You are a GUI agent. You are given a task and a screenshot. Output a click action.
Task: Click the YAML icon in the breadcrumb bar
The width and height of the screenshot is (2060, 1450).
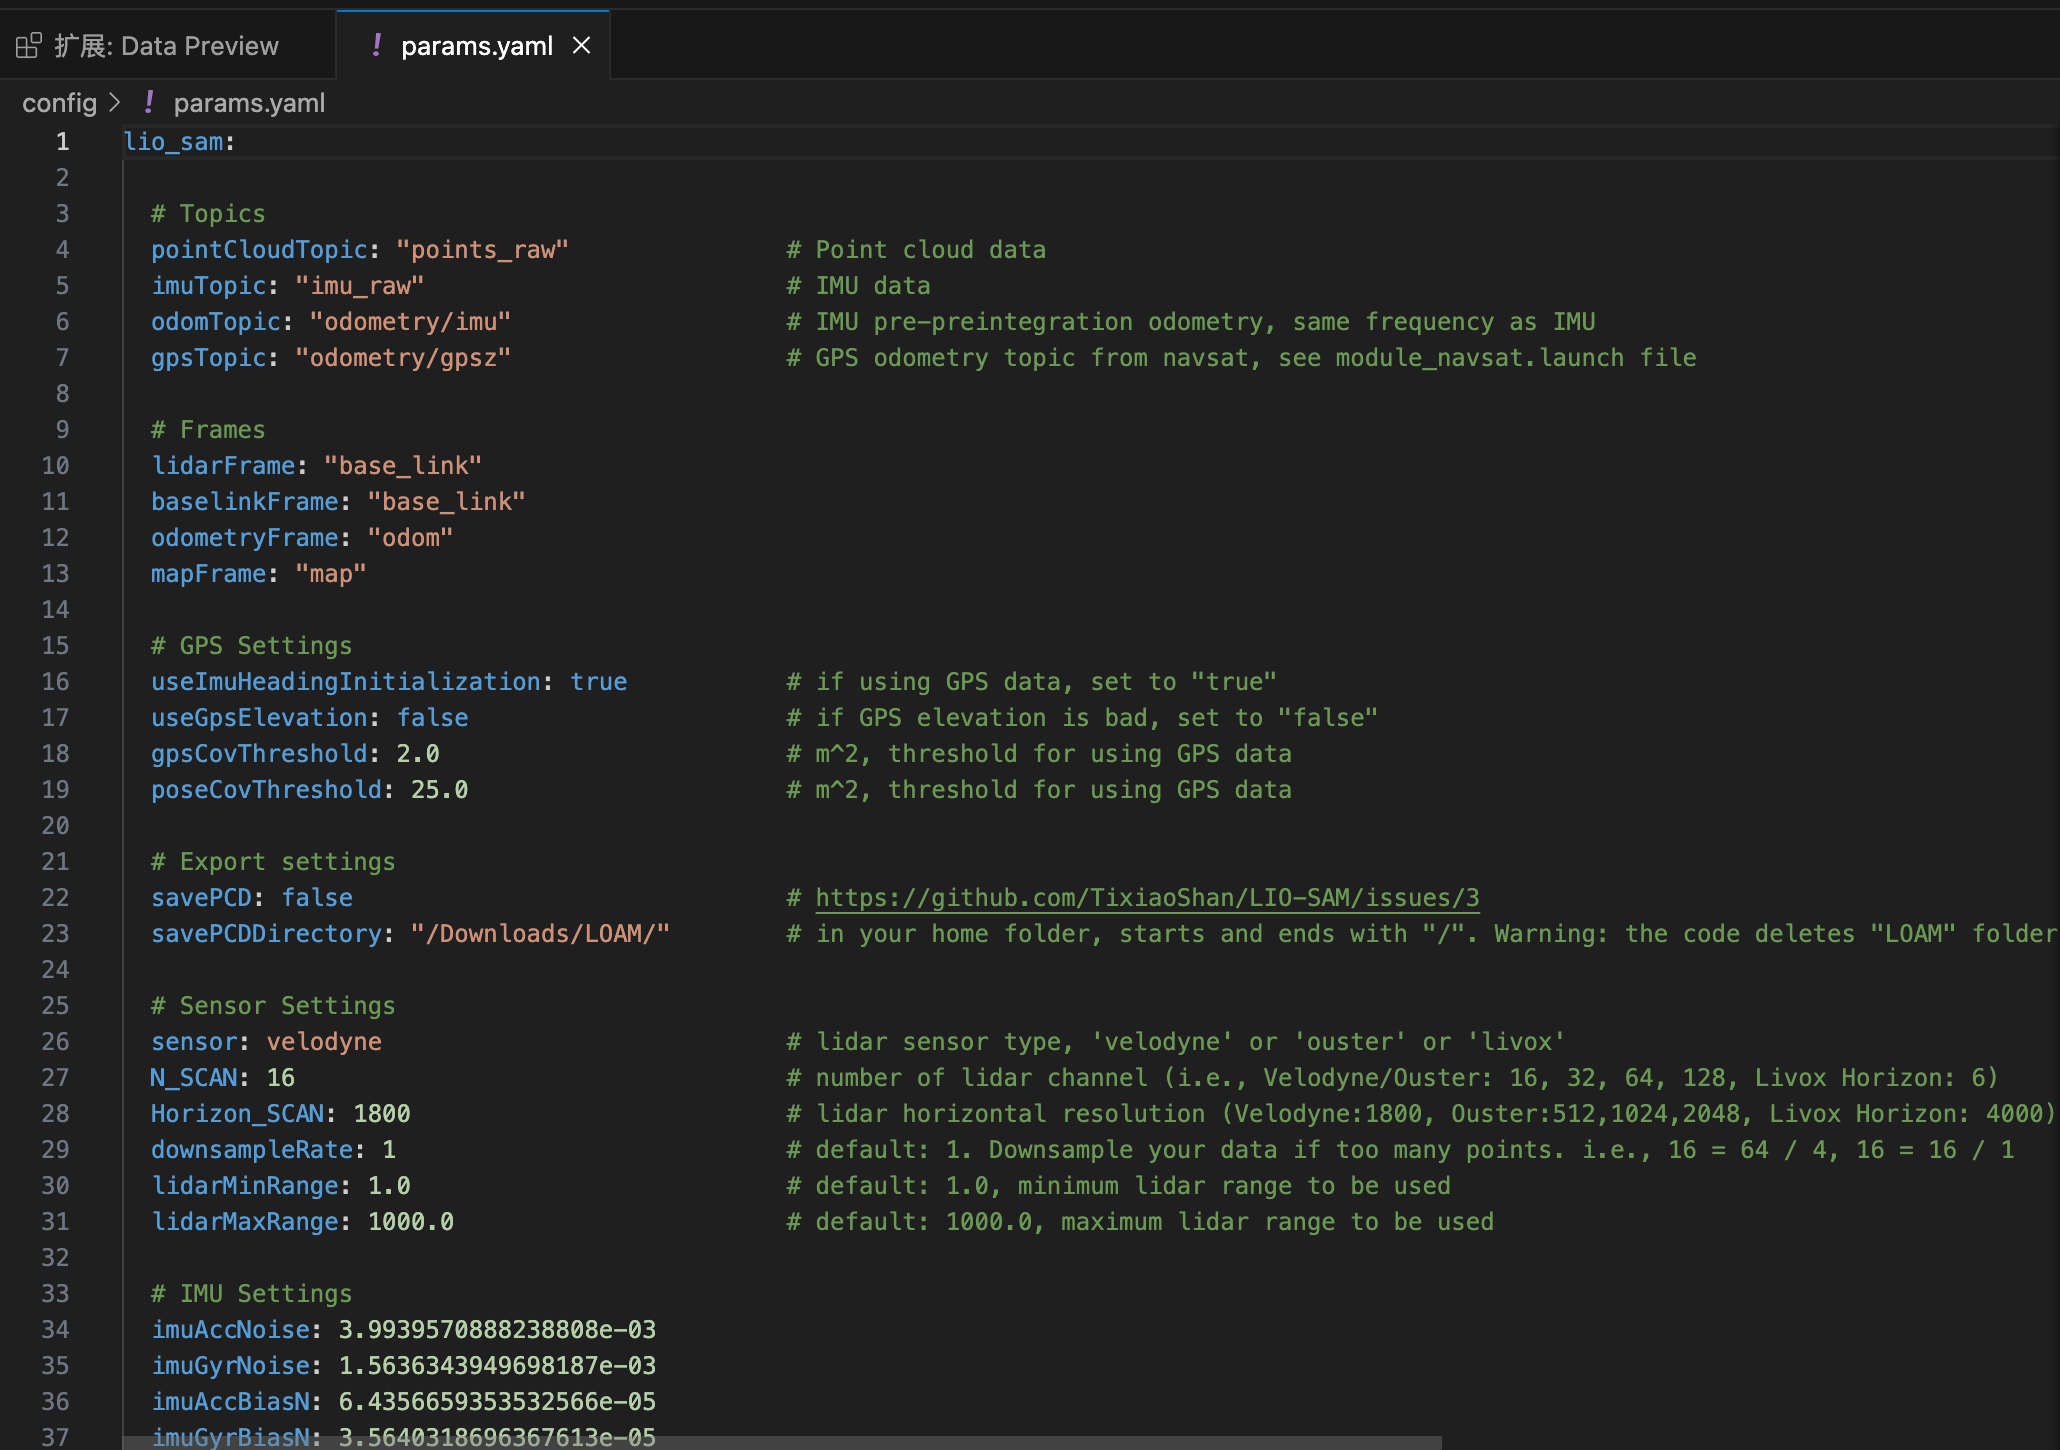[149, 103]
